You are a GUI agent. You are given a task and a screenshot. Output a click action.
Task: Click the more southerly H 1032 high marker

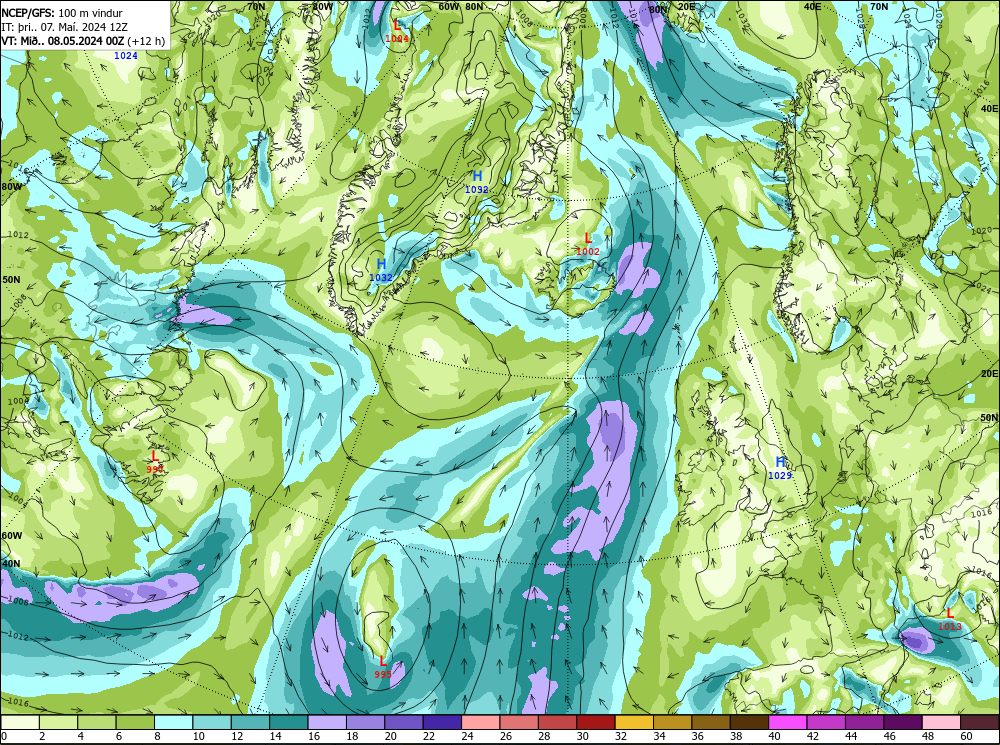[x=381, y=270]
